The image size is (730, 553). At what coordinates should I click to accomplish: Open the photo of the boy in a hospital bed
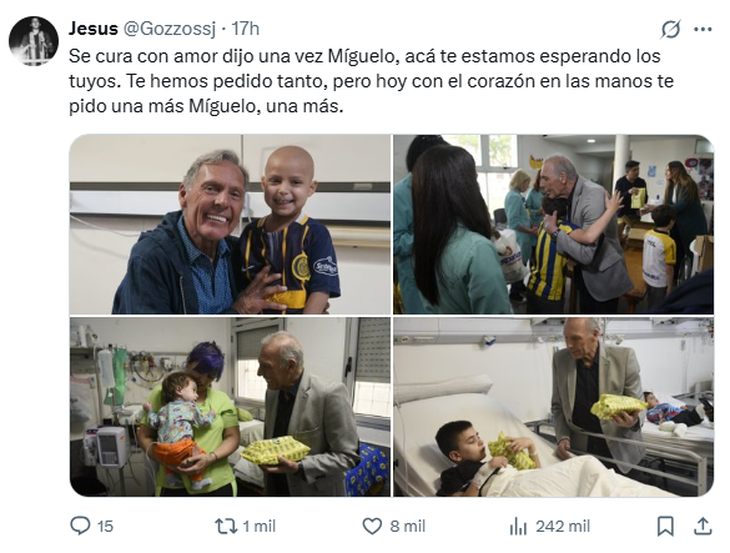pos(554,407)
